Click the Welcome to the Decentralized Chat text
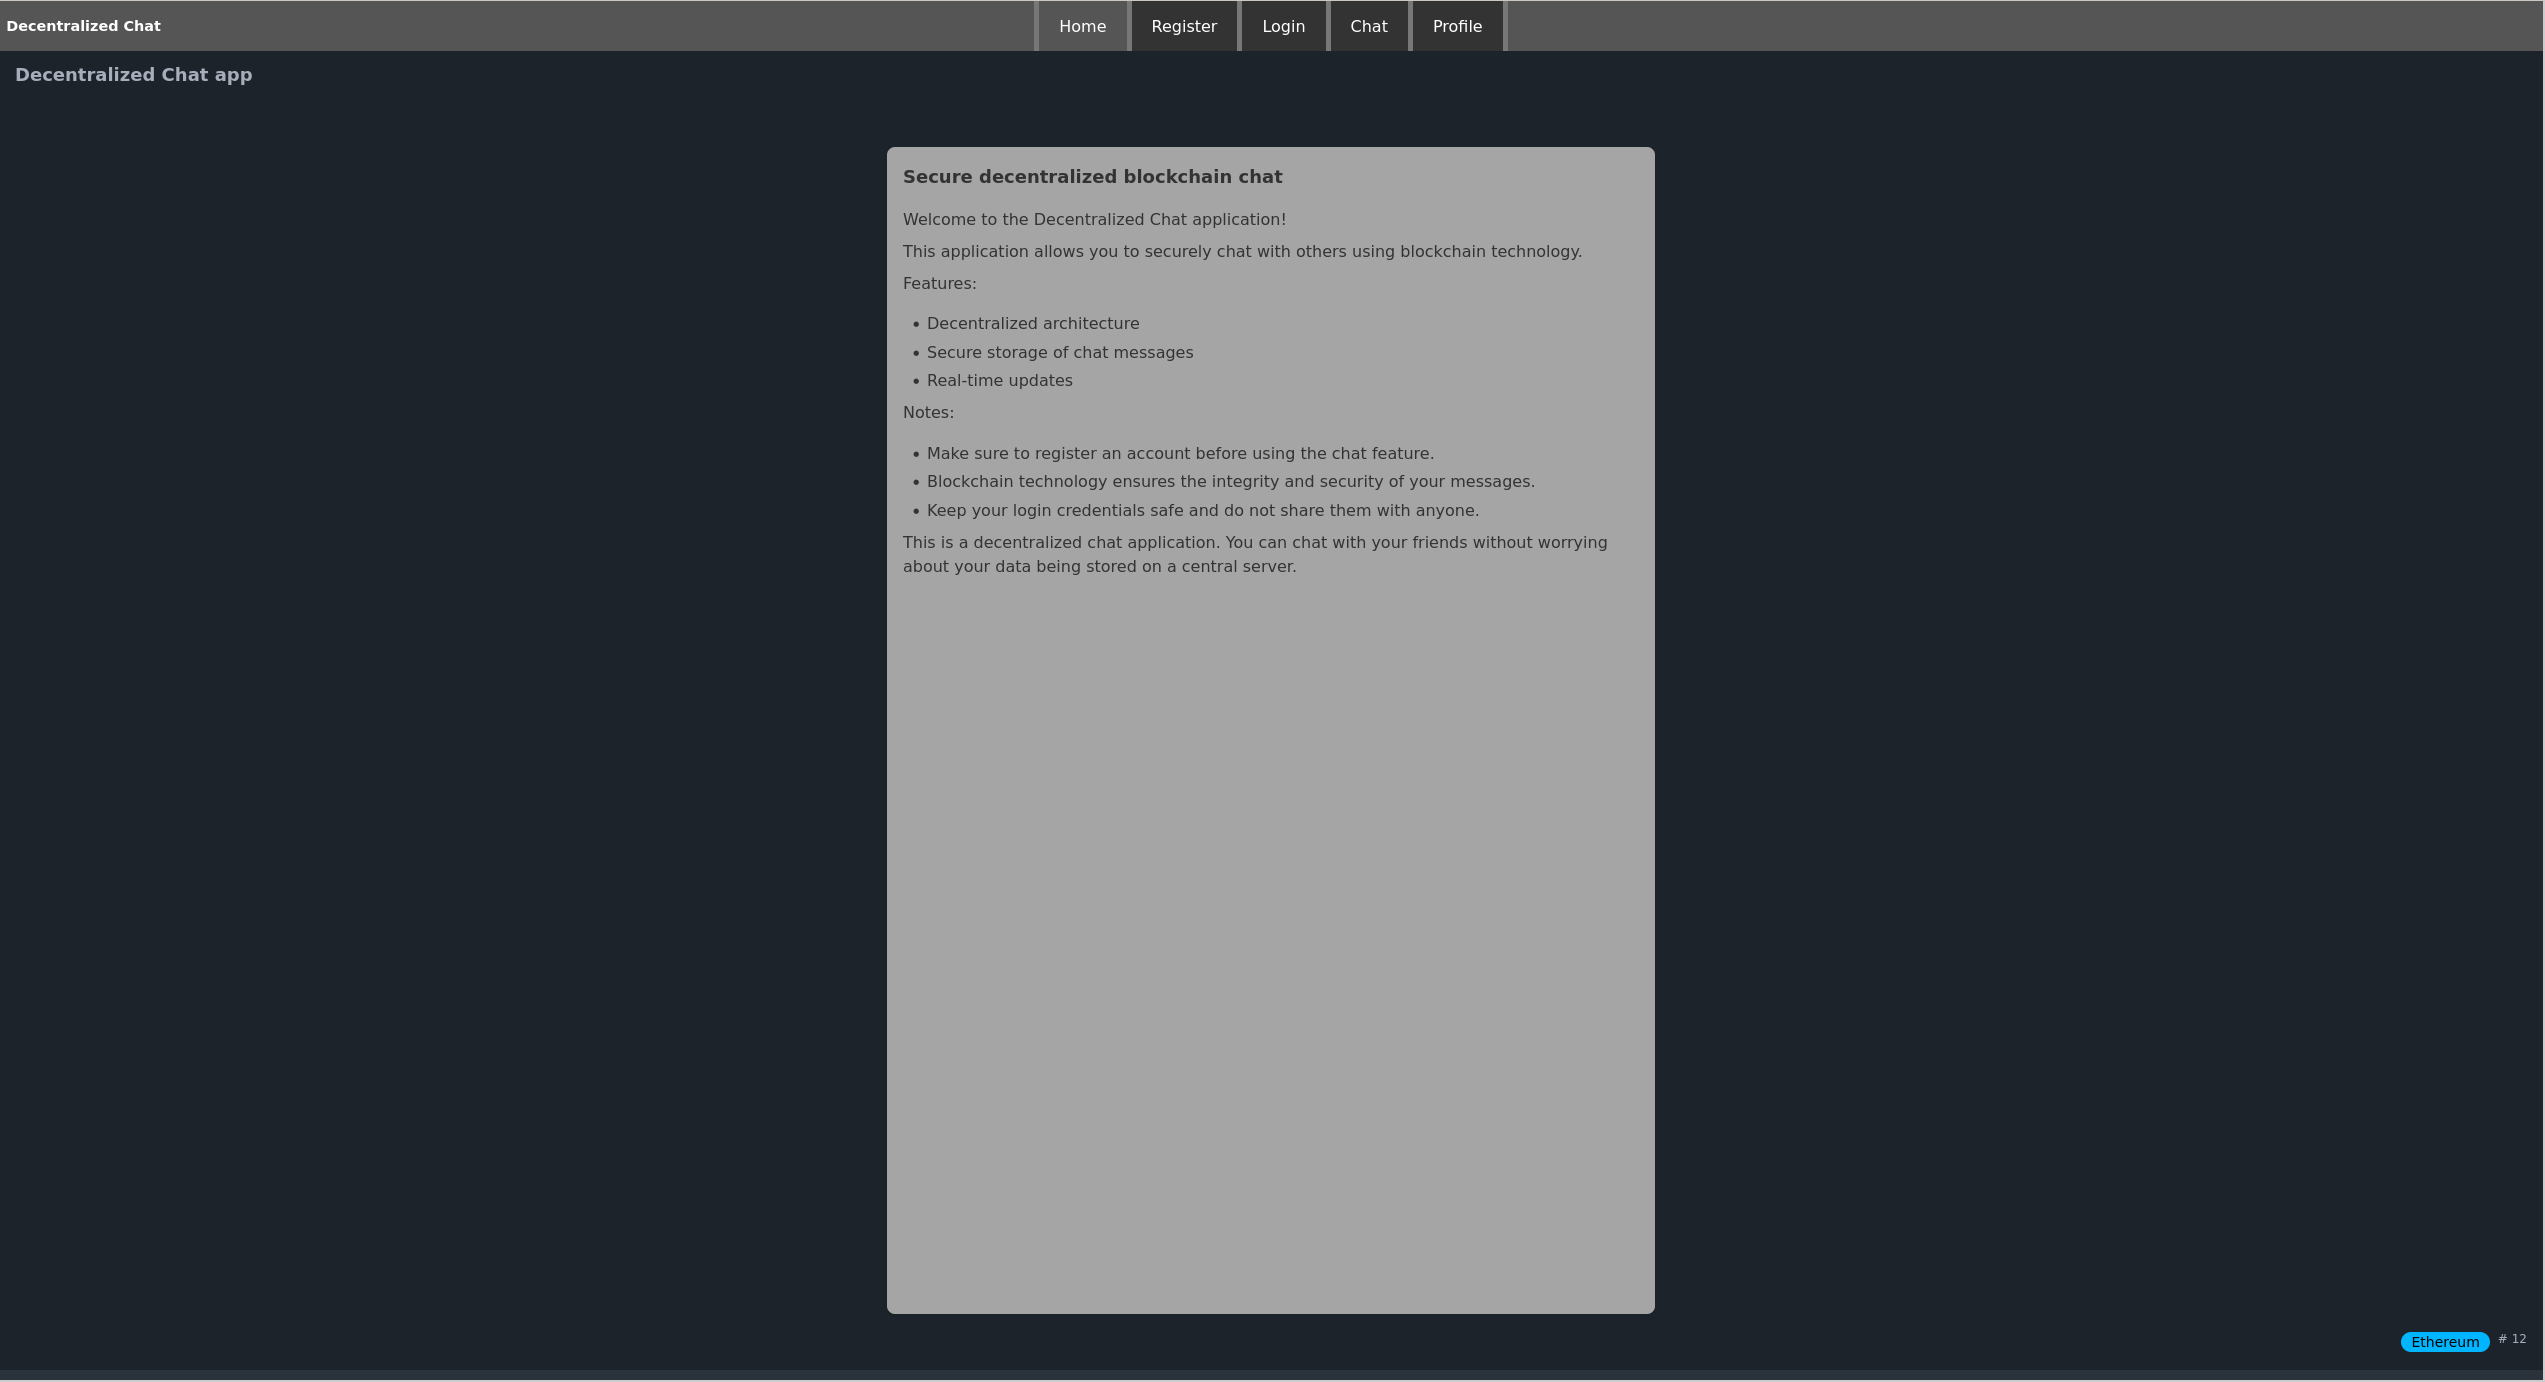This screenshot has width=2545, height=1382. 1094,219
